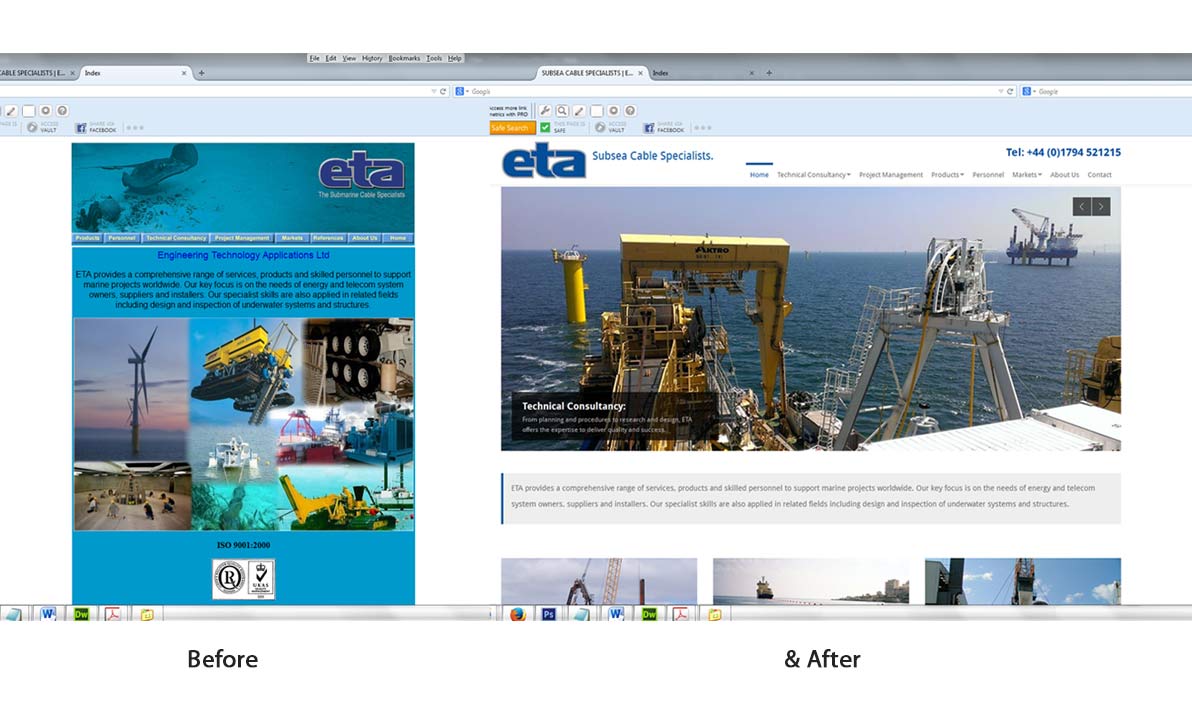Click the References button on the old blue site

(327, 238)
